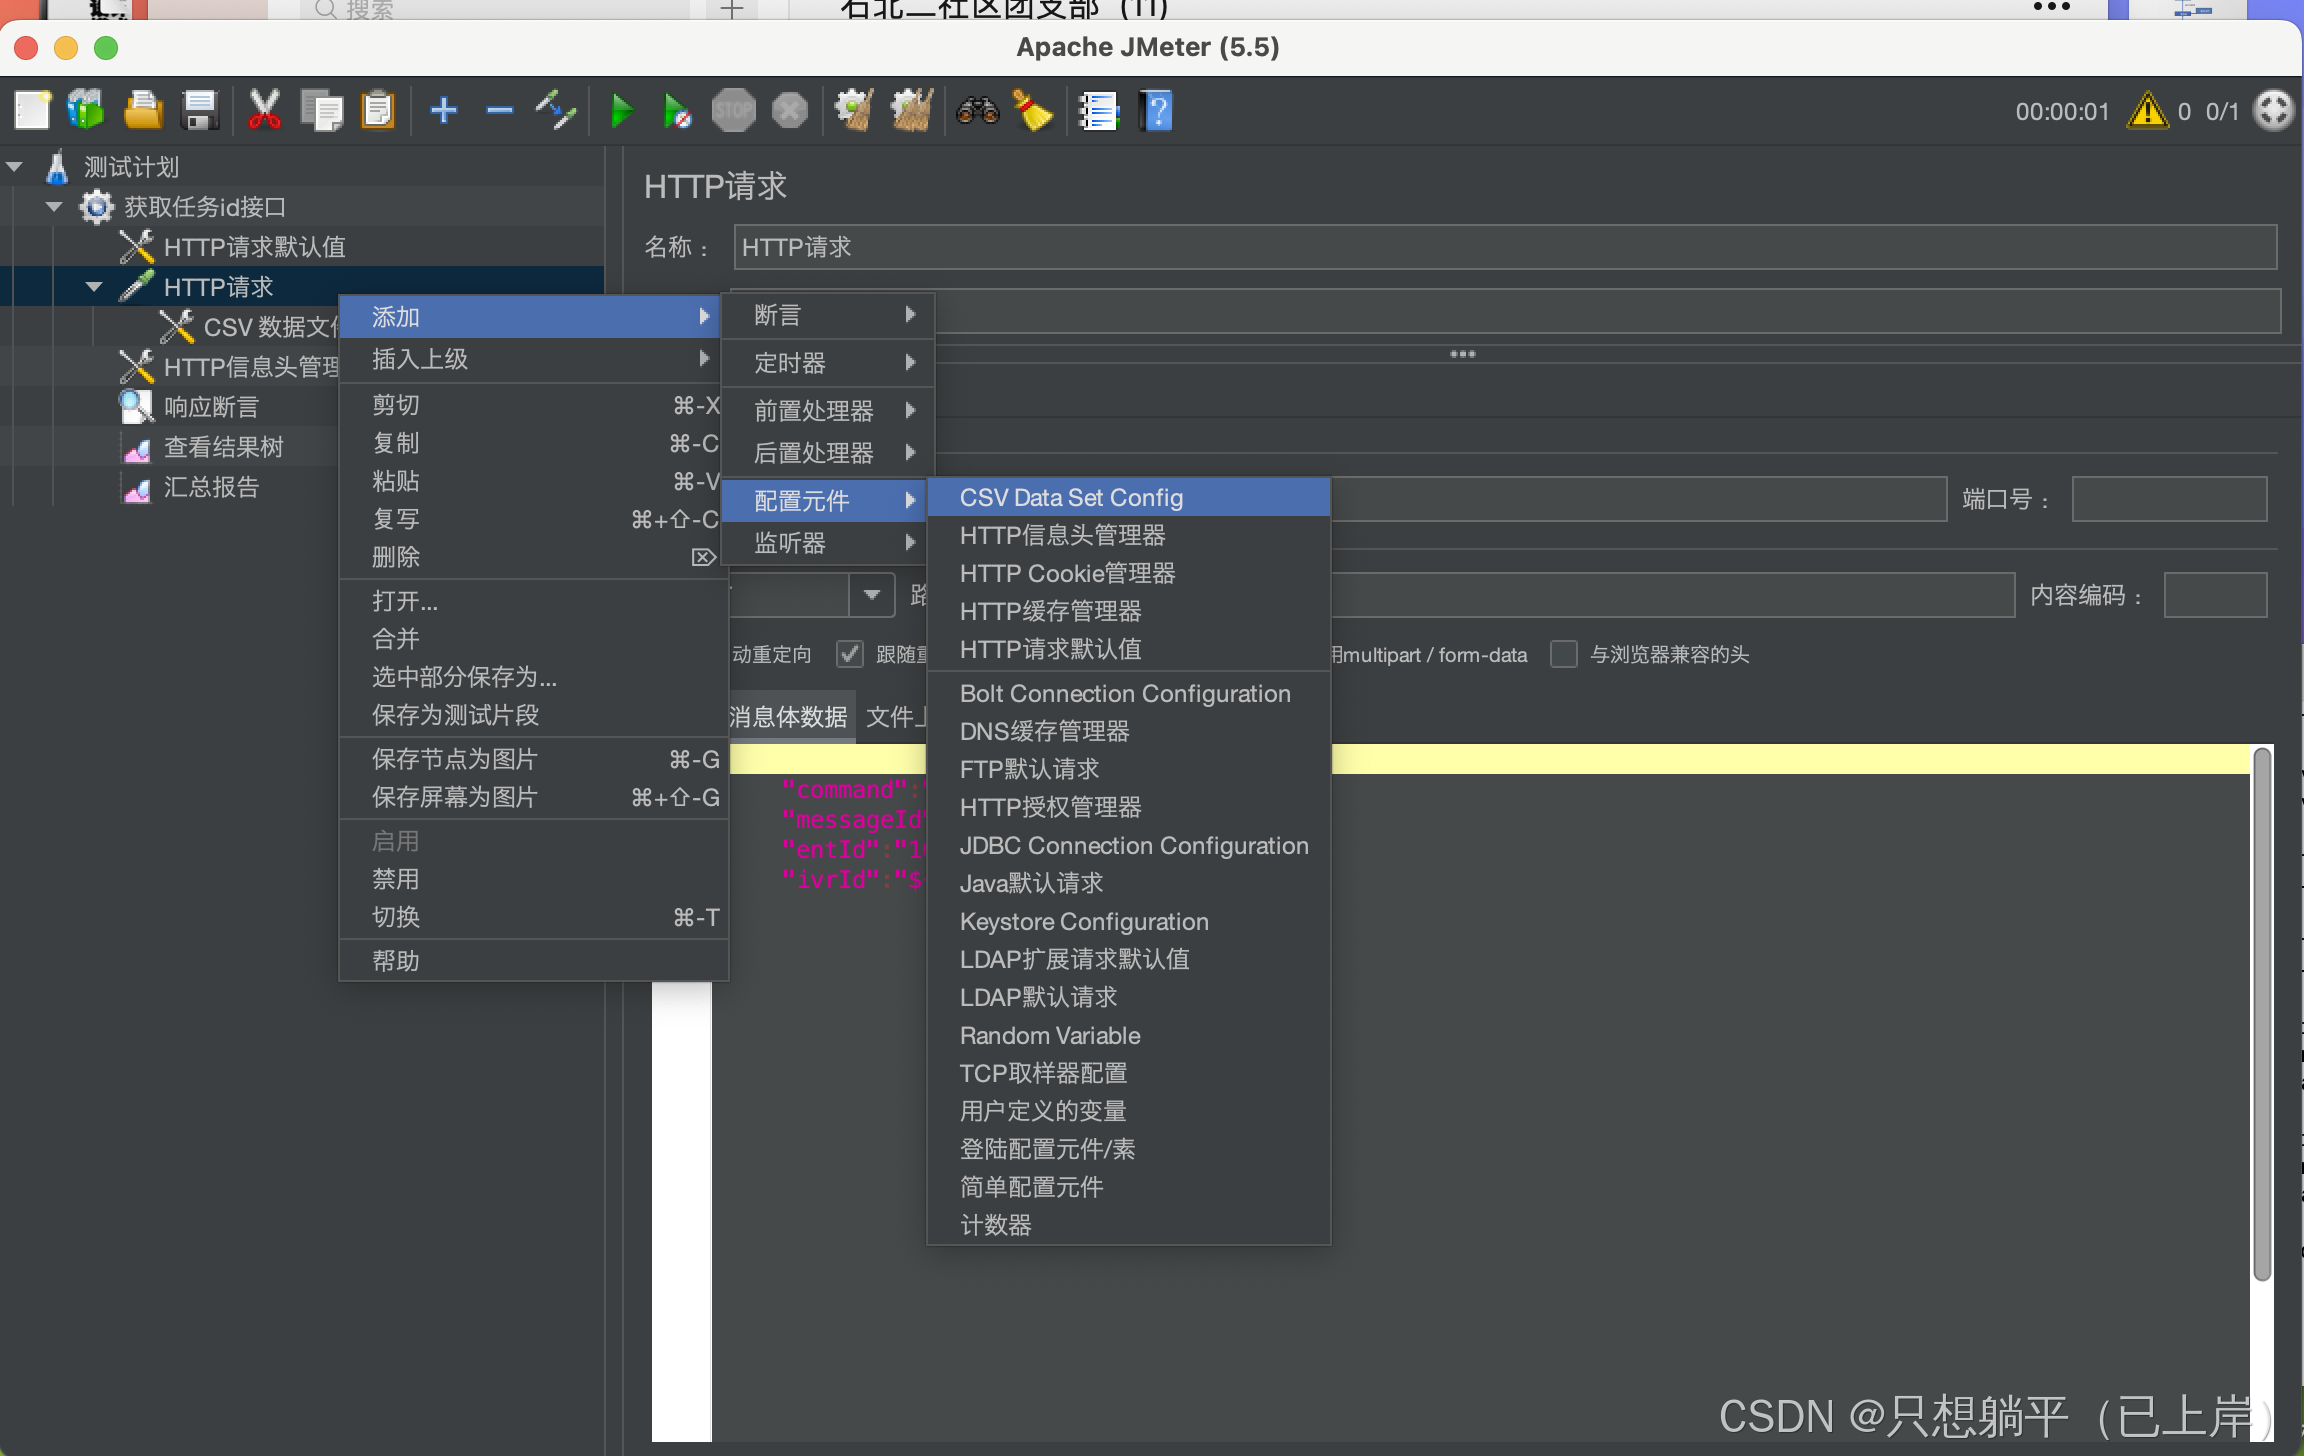Choose HTTP Cookie管理器 from config submenu
2304x1456 pixels.
click(1067, 573)
